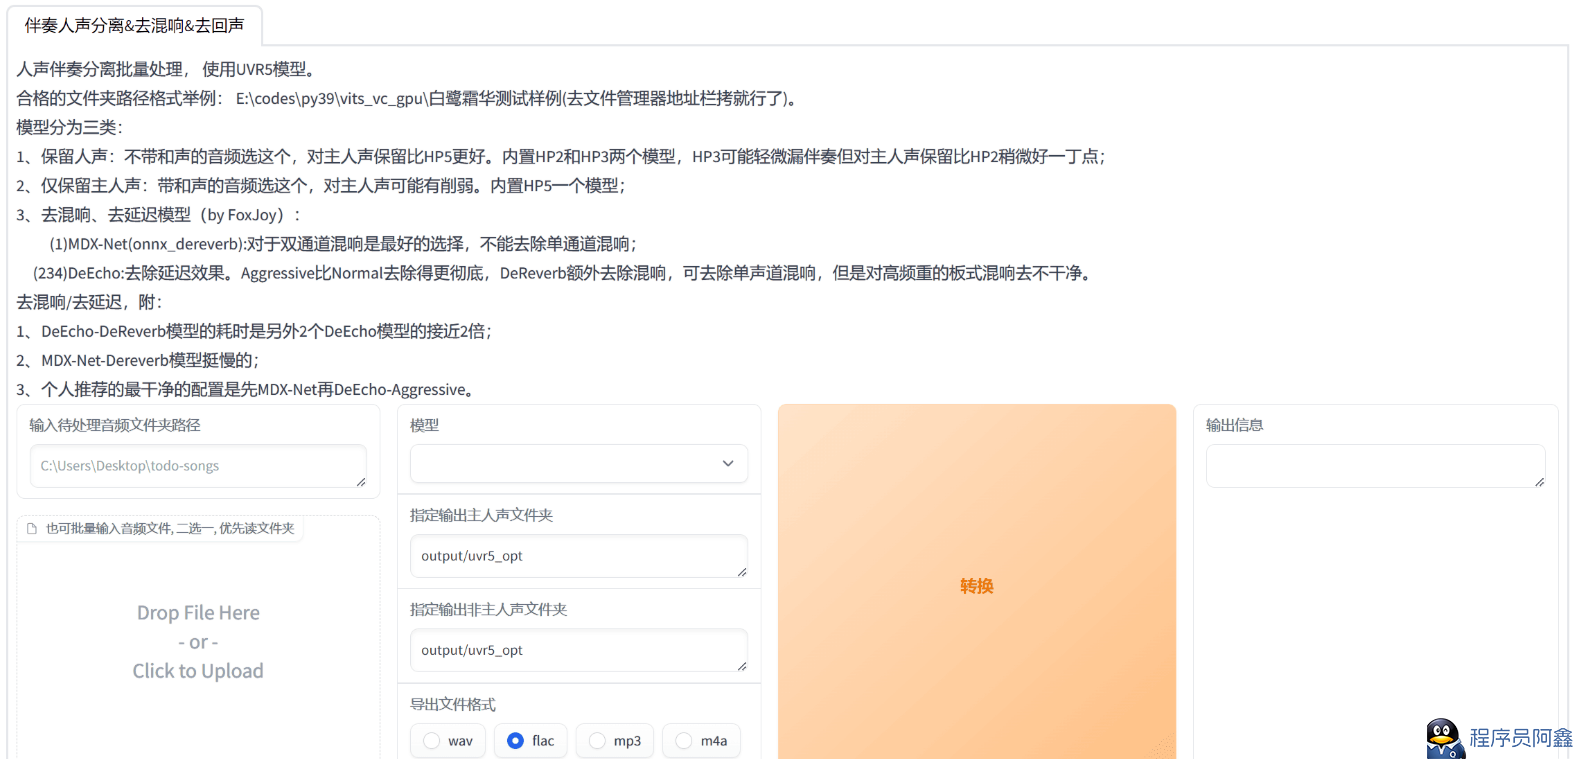This screenshot has width=1577, height=759.
Task: Edit the 指定输出主人声文件夹 path field
Action: click(579, 556)
